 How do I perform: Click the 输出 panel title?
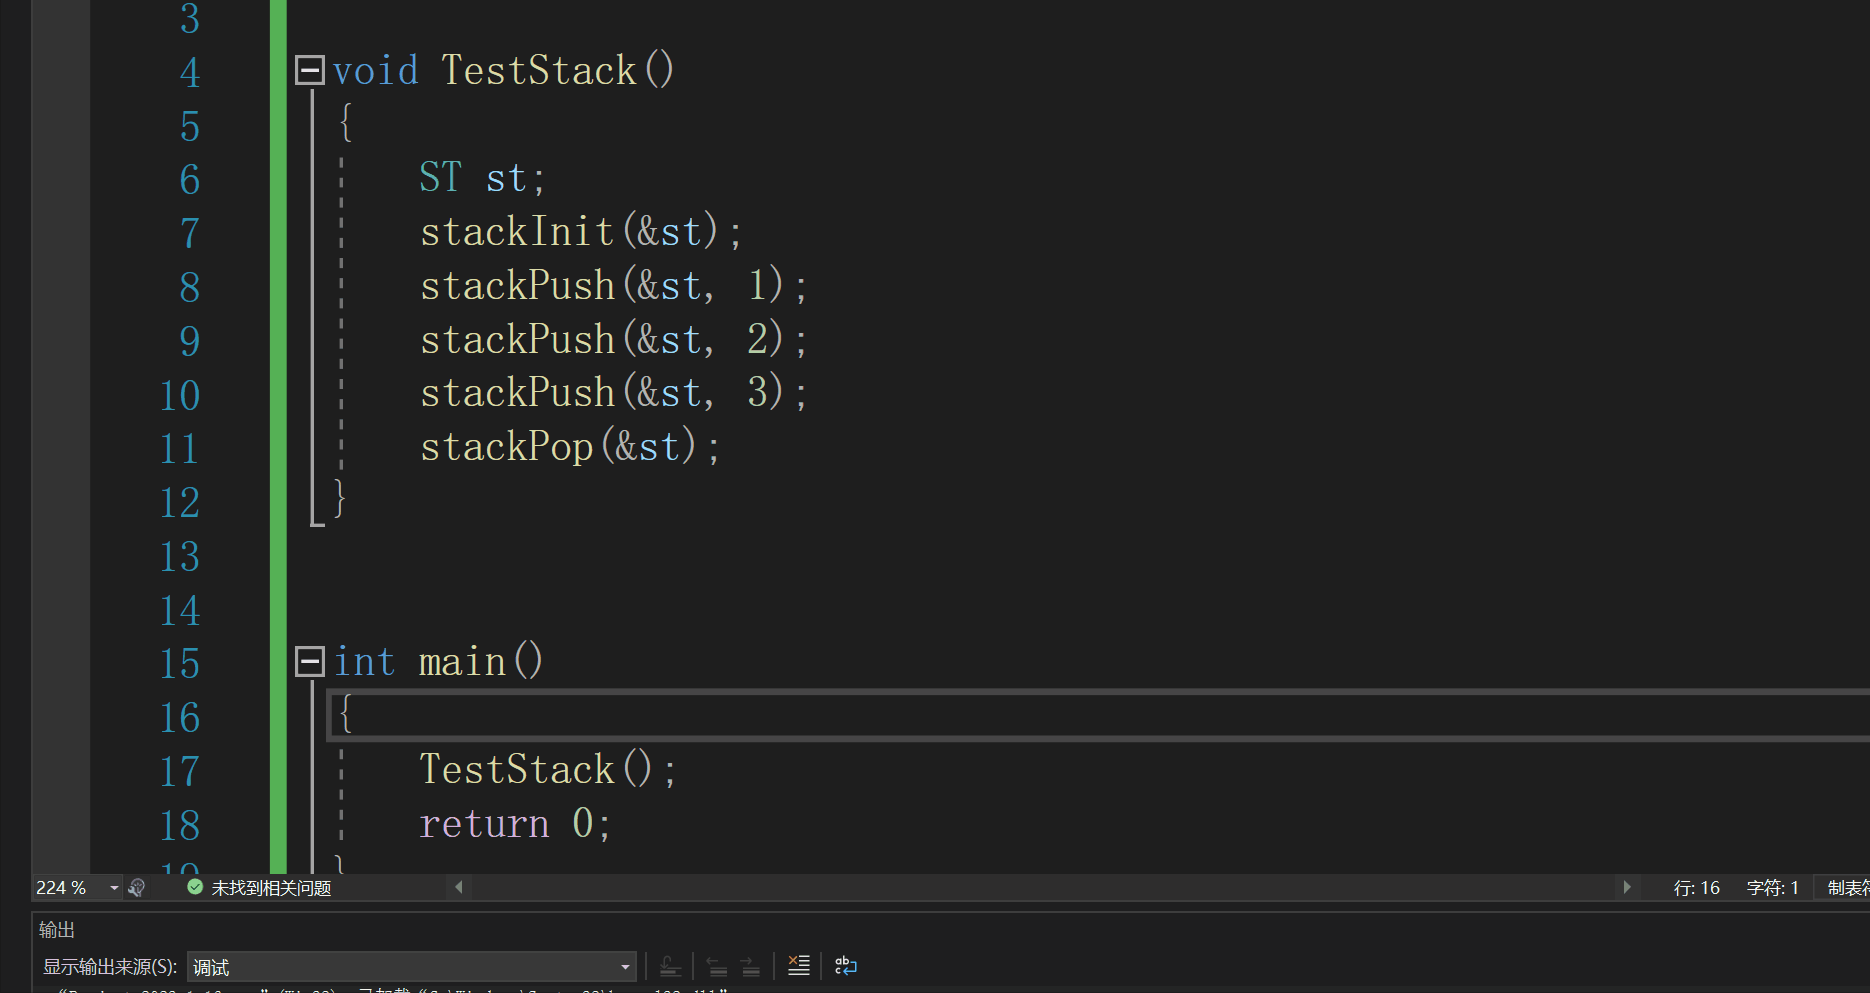click(57, 930)
